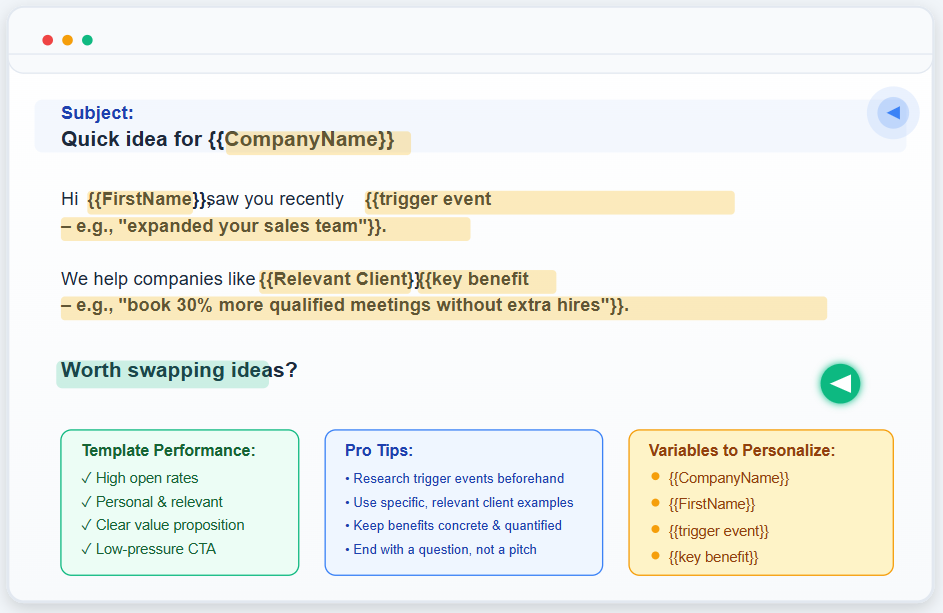Click {{key benefit}} in the variables list
The width and height of the screenshot is (943, 613).
tap(713, 557)
